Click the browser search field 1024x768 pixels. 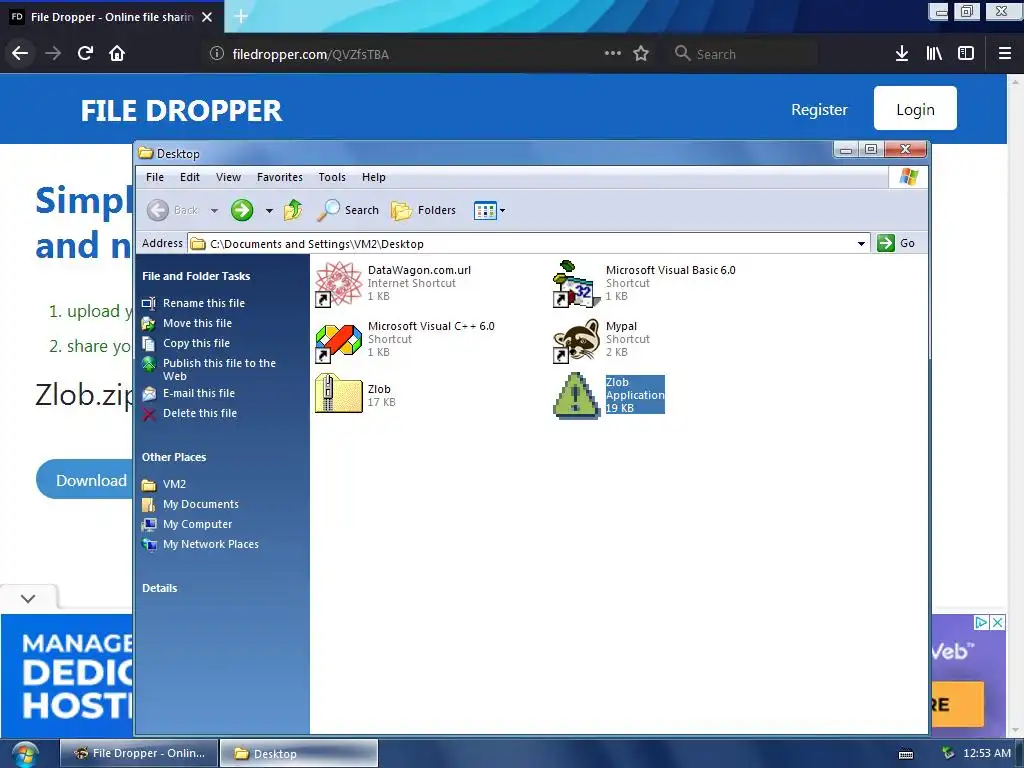pyautogui.click(x=744, y=54)
